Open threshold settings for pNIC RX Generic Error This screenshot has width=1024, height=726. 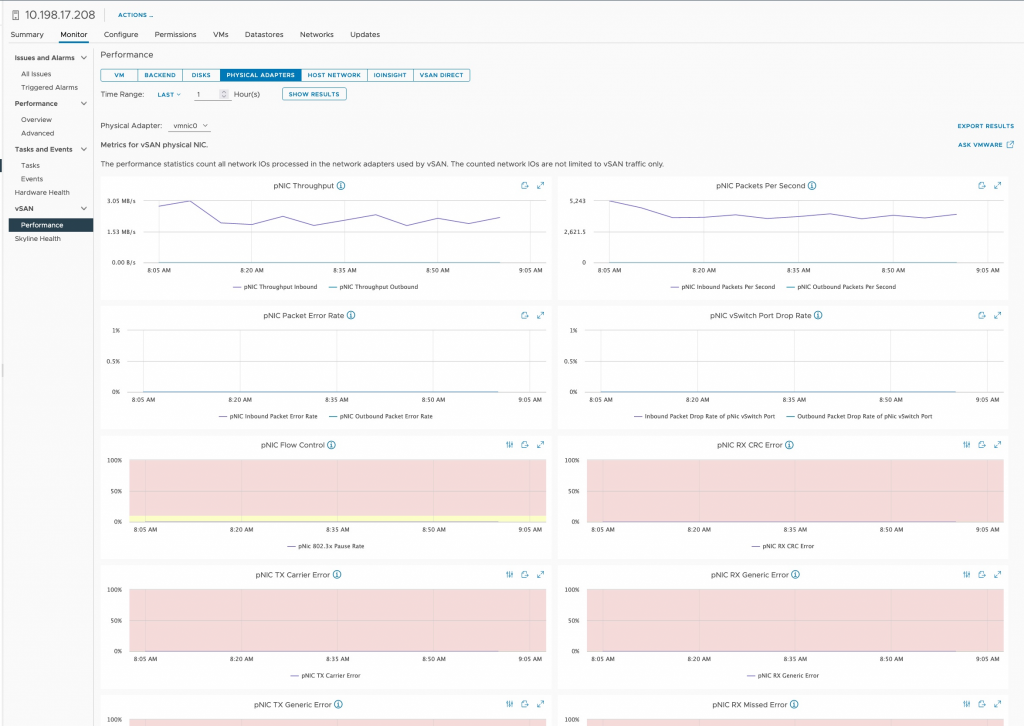[x=966, y=575]
